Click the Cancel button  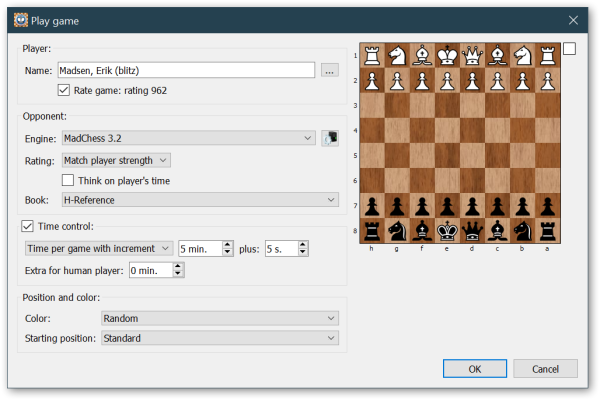click(x=545, y=369)
